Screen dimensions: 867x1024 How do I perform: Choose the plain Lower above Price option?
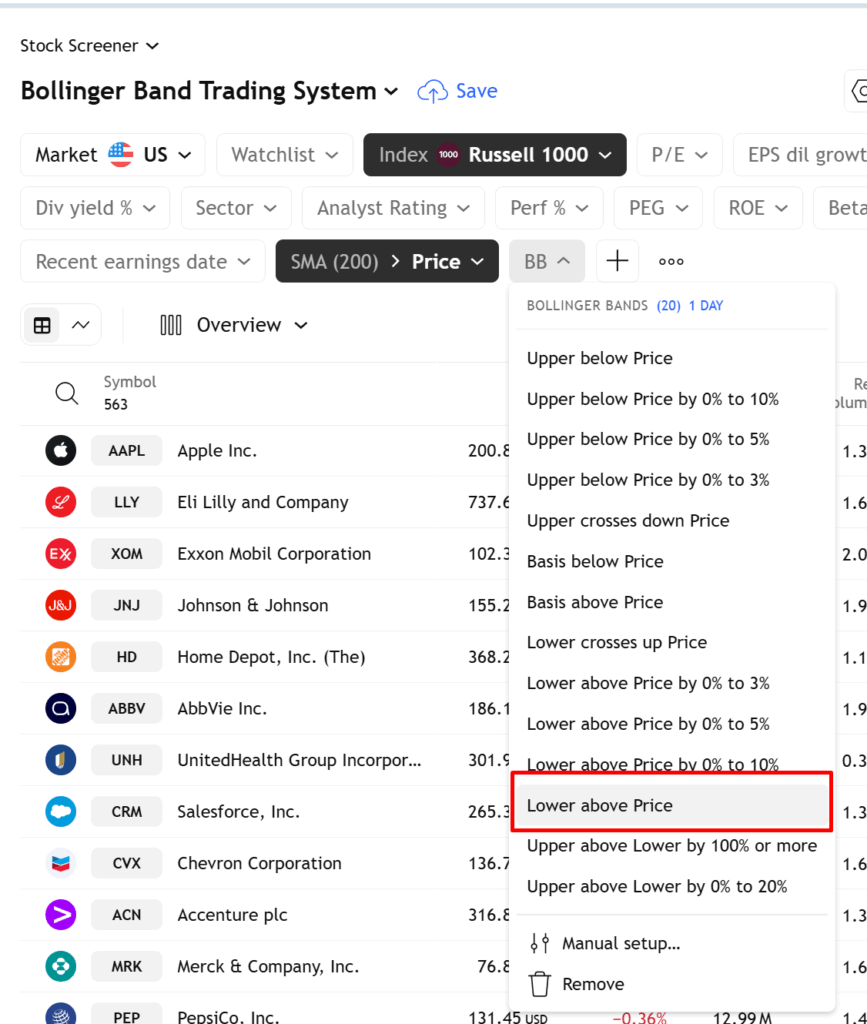click(672, 805)
